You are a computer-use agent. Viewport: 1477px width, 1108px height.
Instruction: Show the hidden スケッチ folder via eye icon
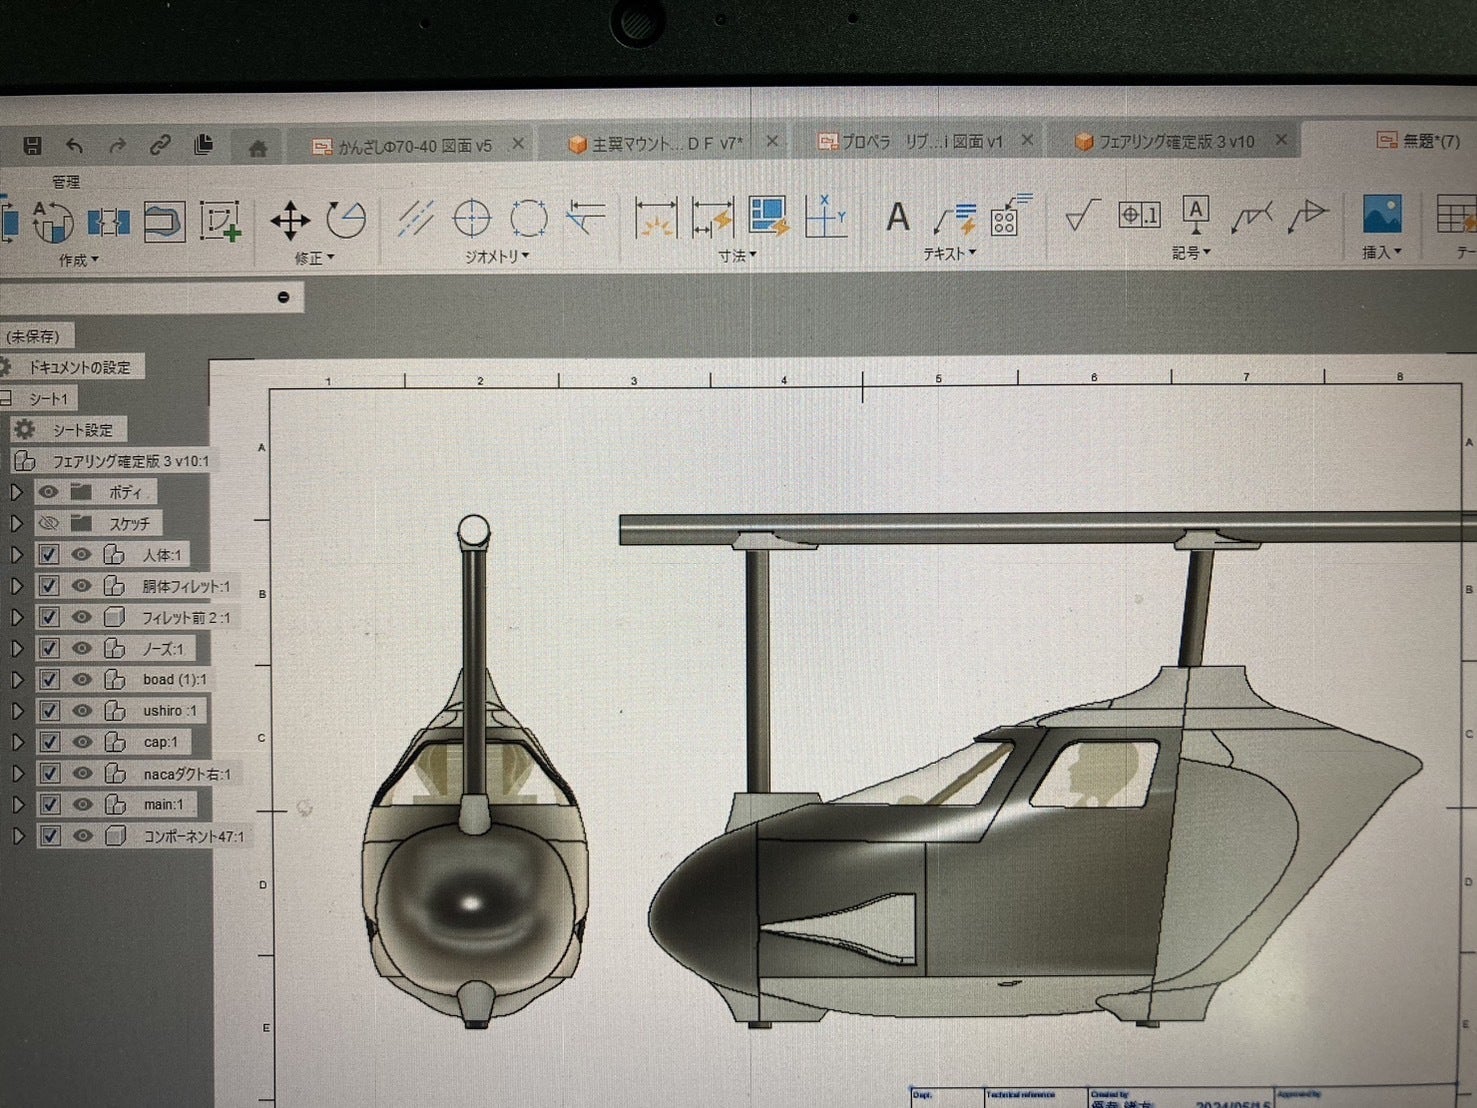[x=48, y=523]
